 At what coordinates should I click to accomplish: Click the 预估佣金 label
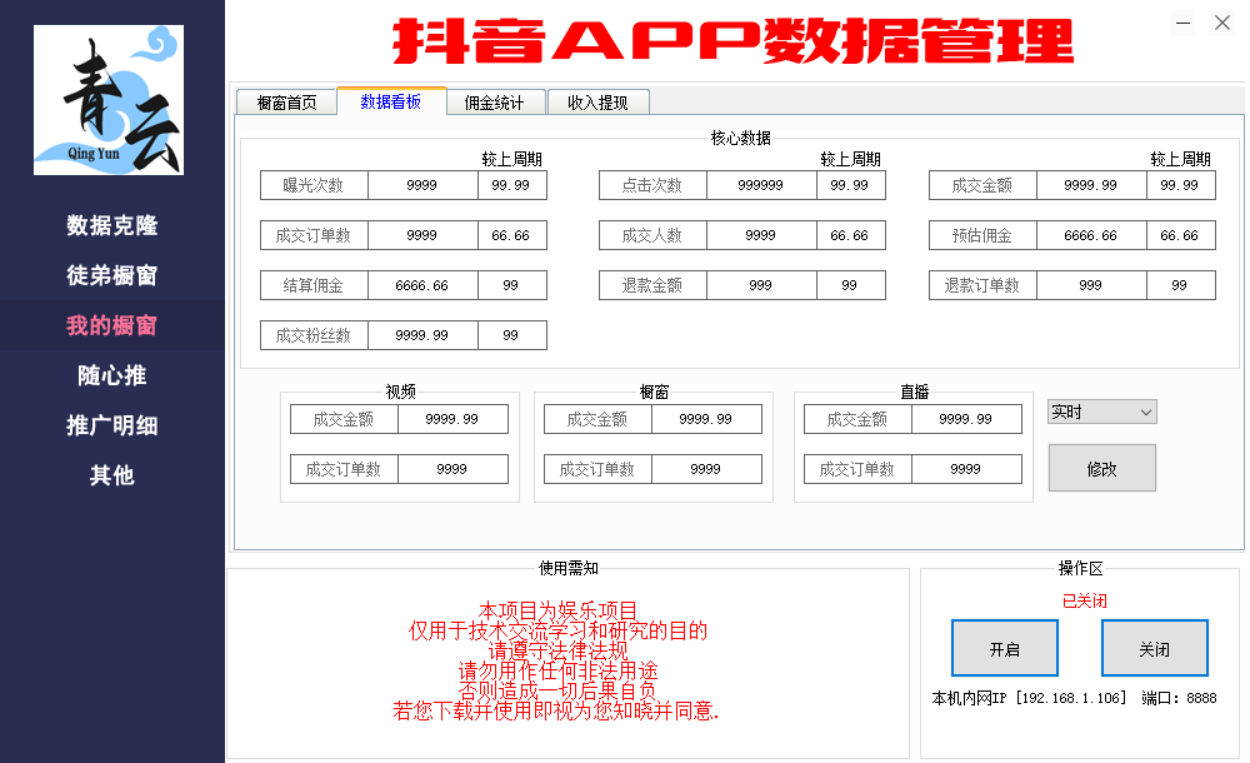pyautogui.click(x=982, y=235)
